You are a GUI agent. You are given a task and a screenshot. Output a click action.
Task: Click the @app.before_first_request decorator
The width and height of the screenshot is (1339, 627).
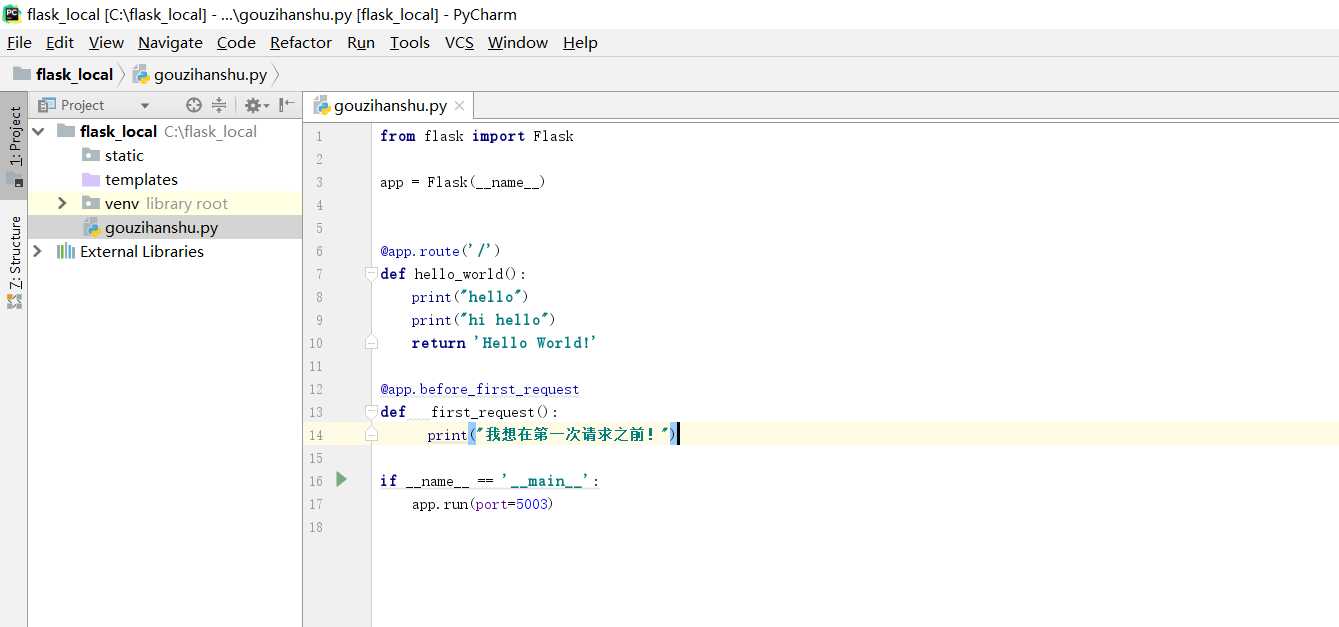coord(480,389)
